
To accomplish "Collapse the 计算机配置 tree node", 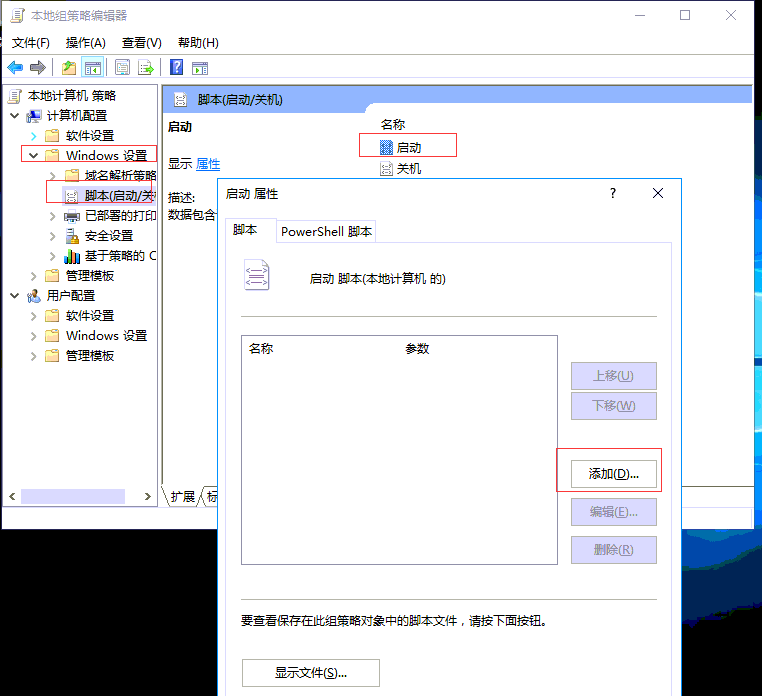I will click(x=14, y=116).
